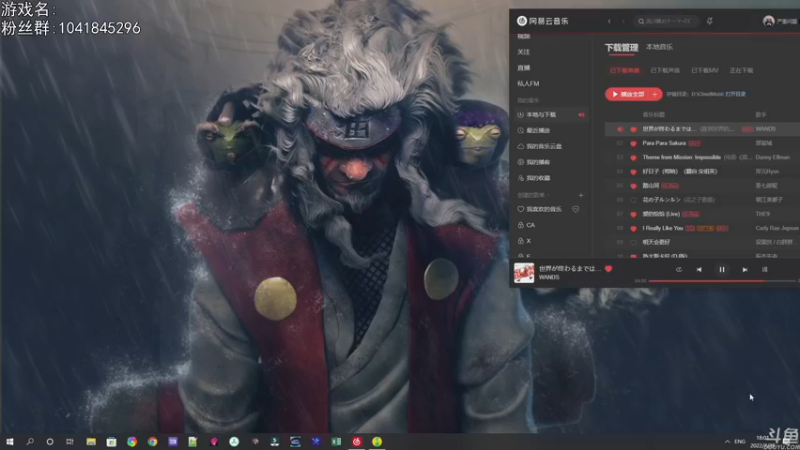Select the I Really Like You song title
The width and height of the screenshot is (800, 450).
(663, 228)
